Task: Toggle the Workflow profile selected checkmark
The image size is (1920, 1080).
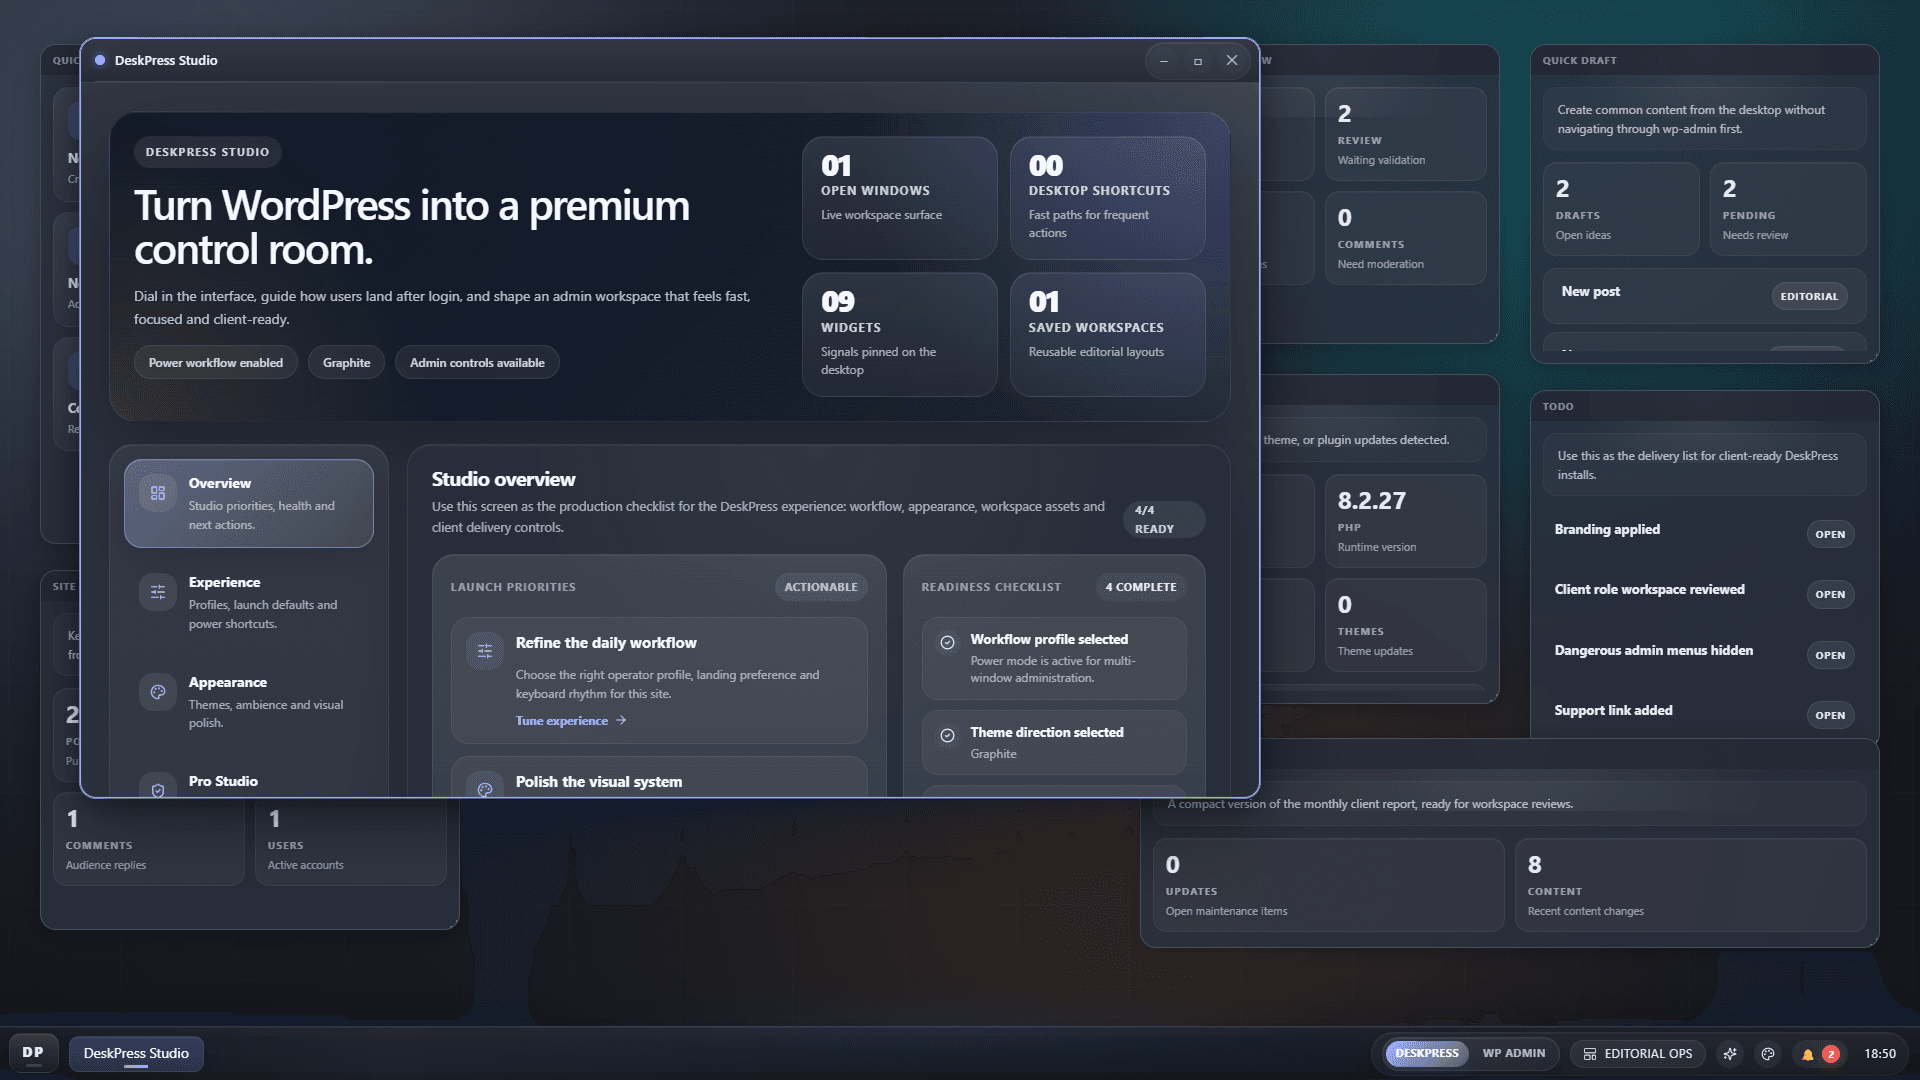Action: pos(948,640)
